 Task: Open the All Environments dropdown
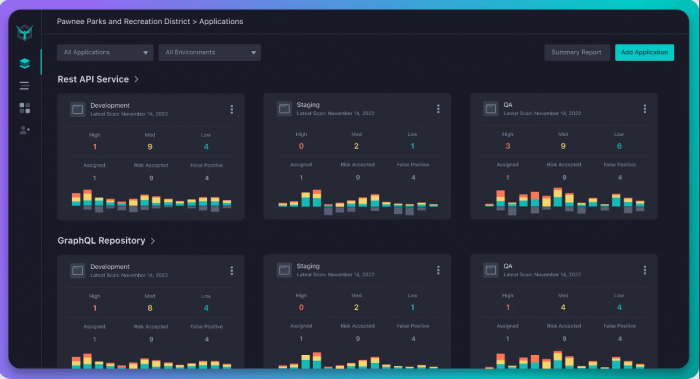pos(209,52)
